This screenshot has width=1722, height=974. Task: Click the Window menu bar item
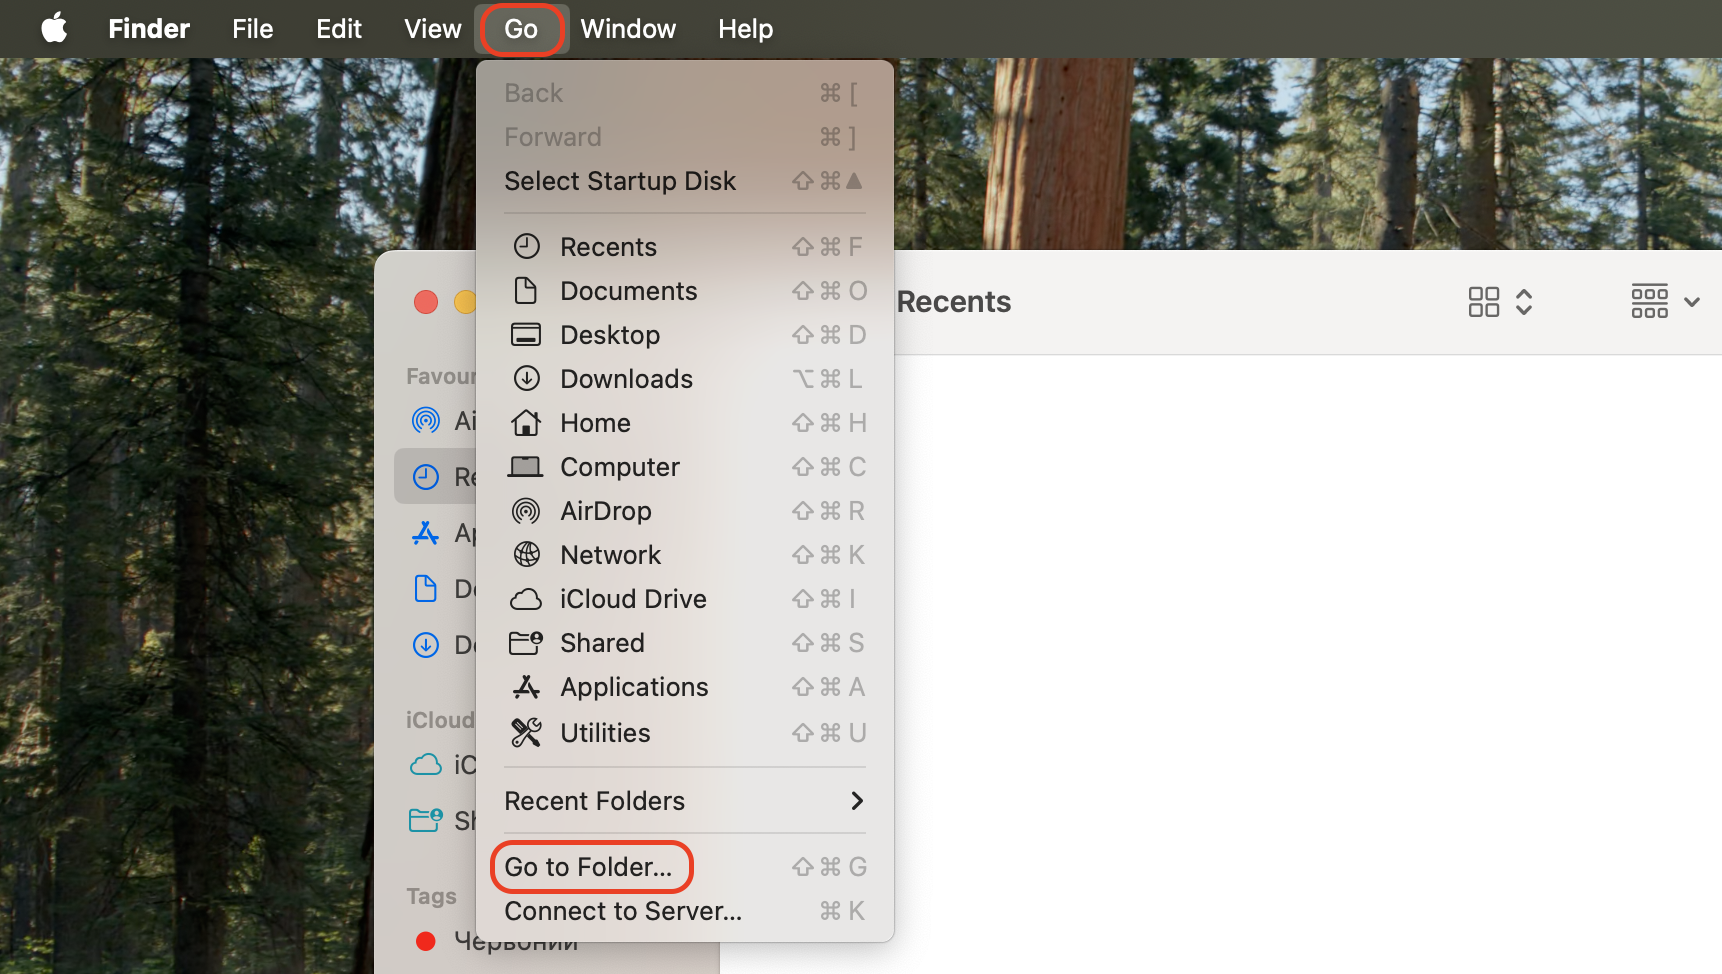click(627, 29)
